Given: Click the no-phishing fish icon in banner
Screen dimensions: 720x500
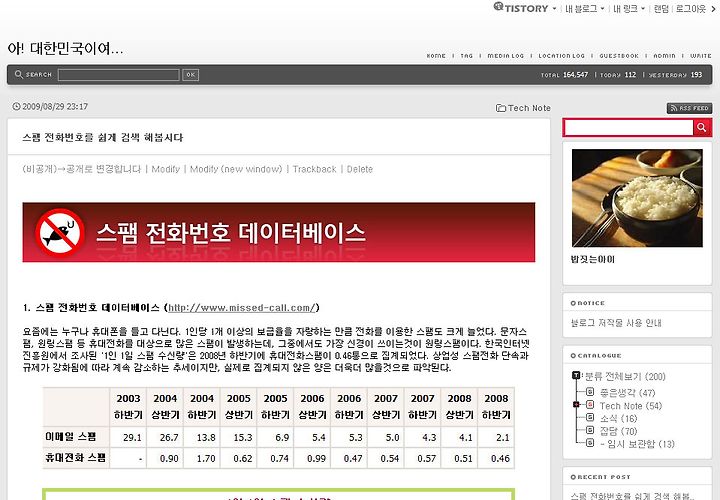Looking at the screenshot, I should (60, 232).
